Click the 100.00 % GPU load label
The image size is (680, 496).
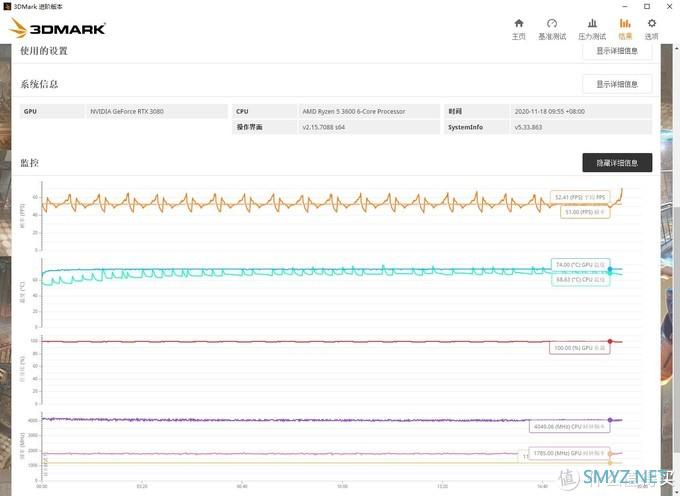tap(579, 348)
